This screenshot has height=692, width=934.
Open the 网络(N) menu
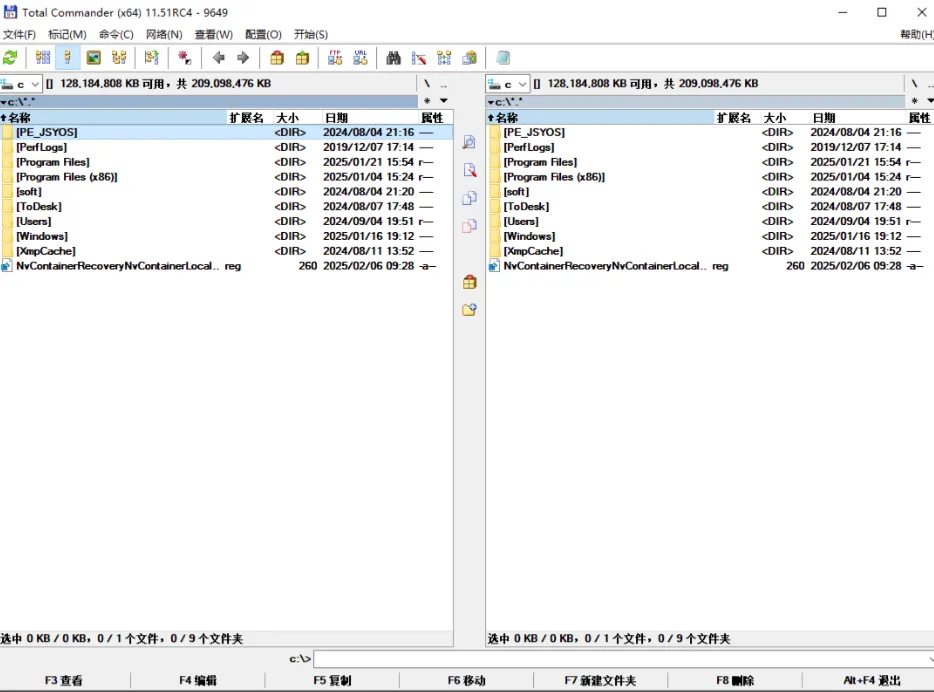[164, 35]
